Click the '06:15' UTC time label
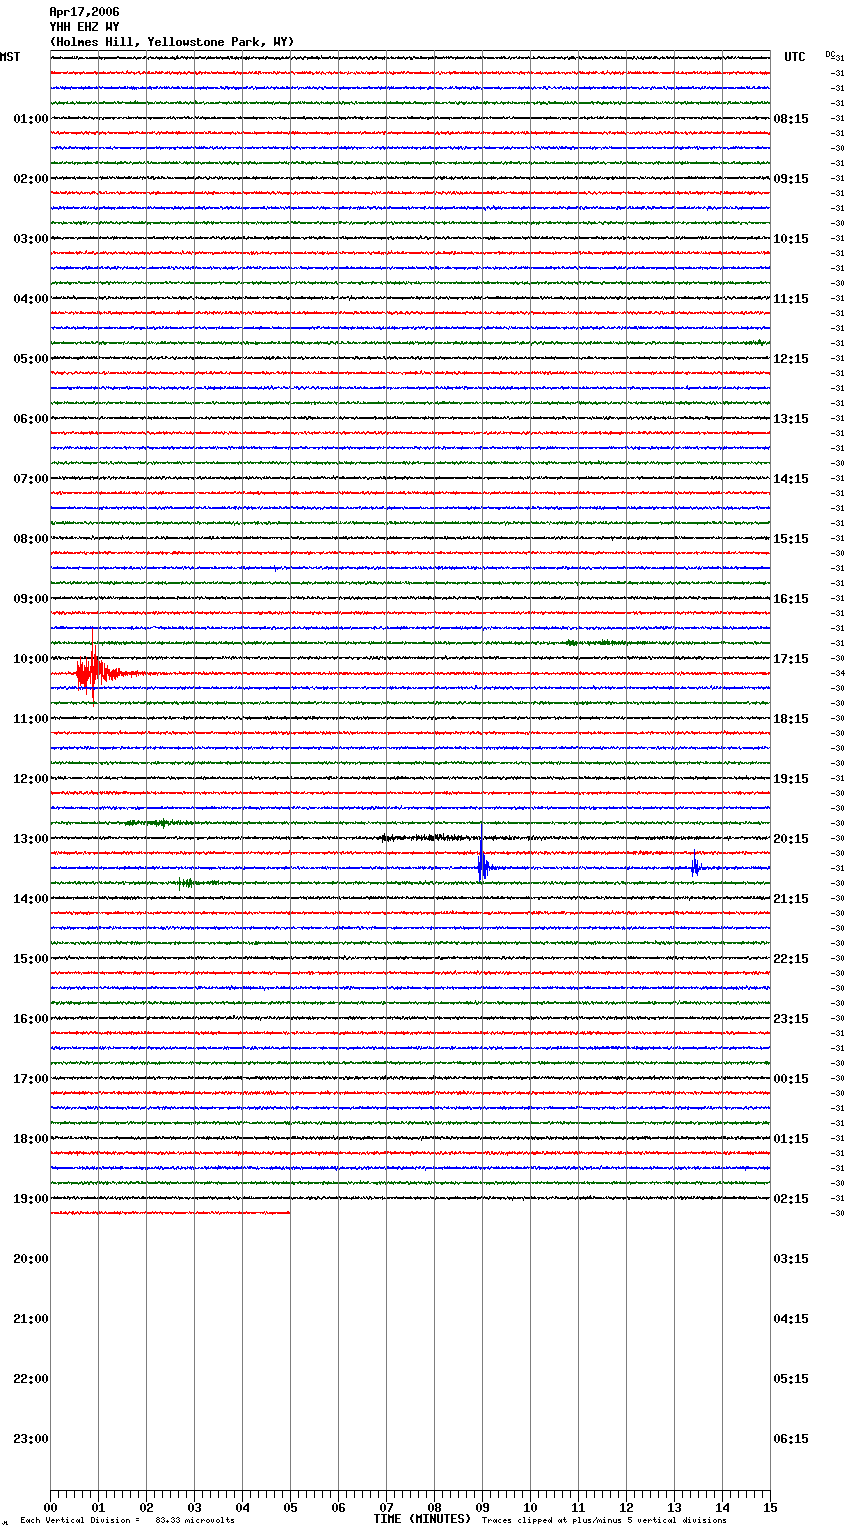850x1534 pixels. (791, 1439)
